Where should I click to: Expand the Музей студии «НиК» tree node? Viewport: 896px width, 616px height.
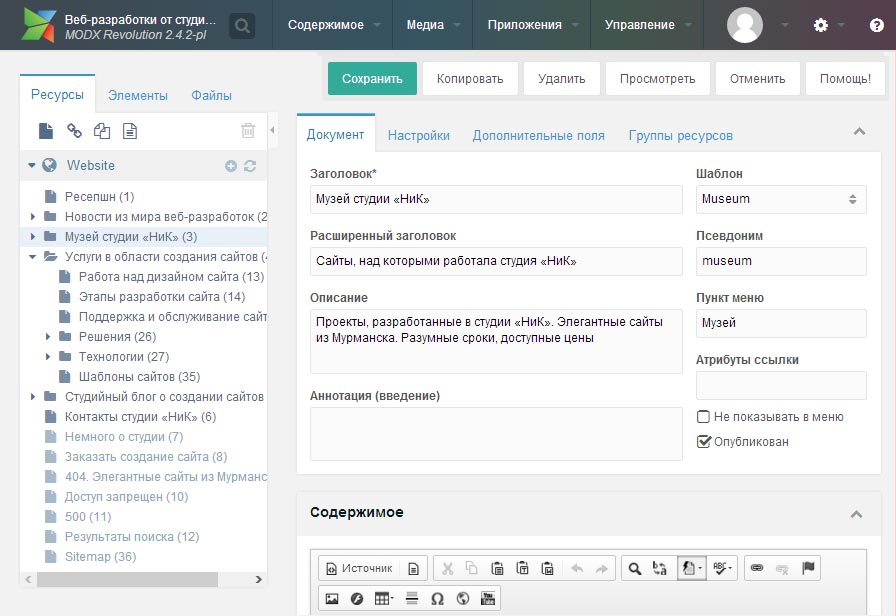point(33,237)
